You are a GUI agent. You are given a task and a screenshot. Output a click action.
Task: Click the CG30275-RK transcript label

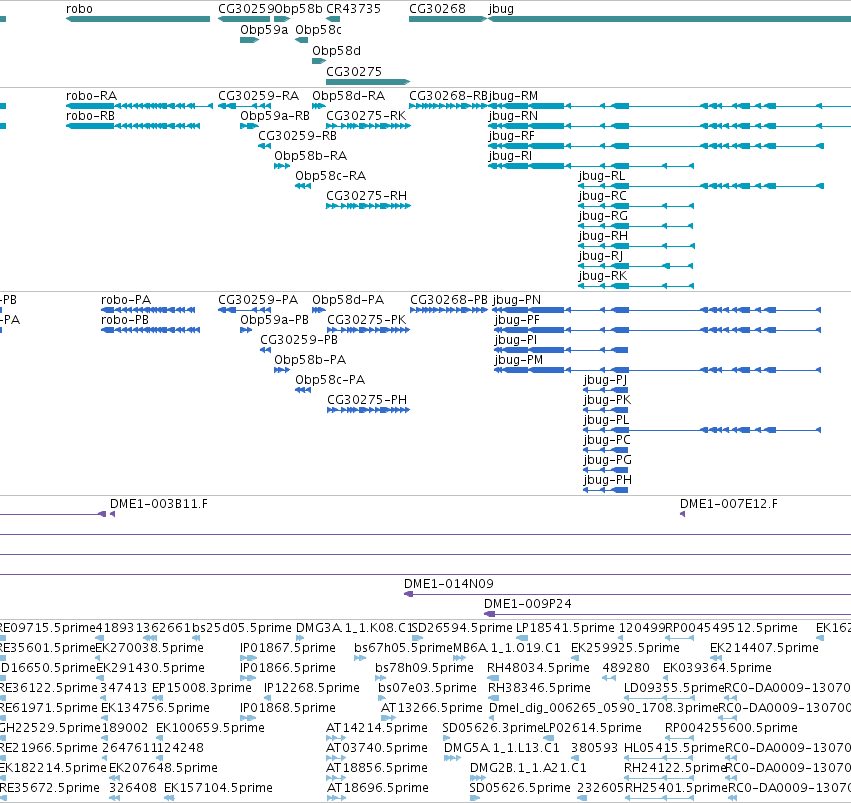point(366,116)
